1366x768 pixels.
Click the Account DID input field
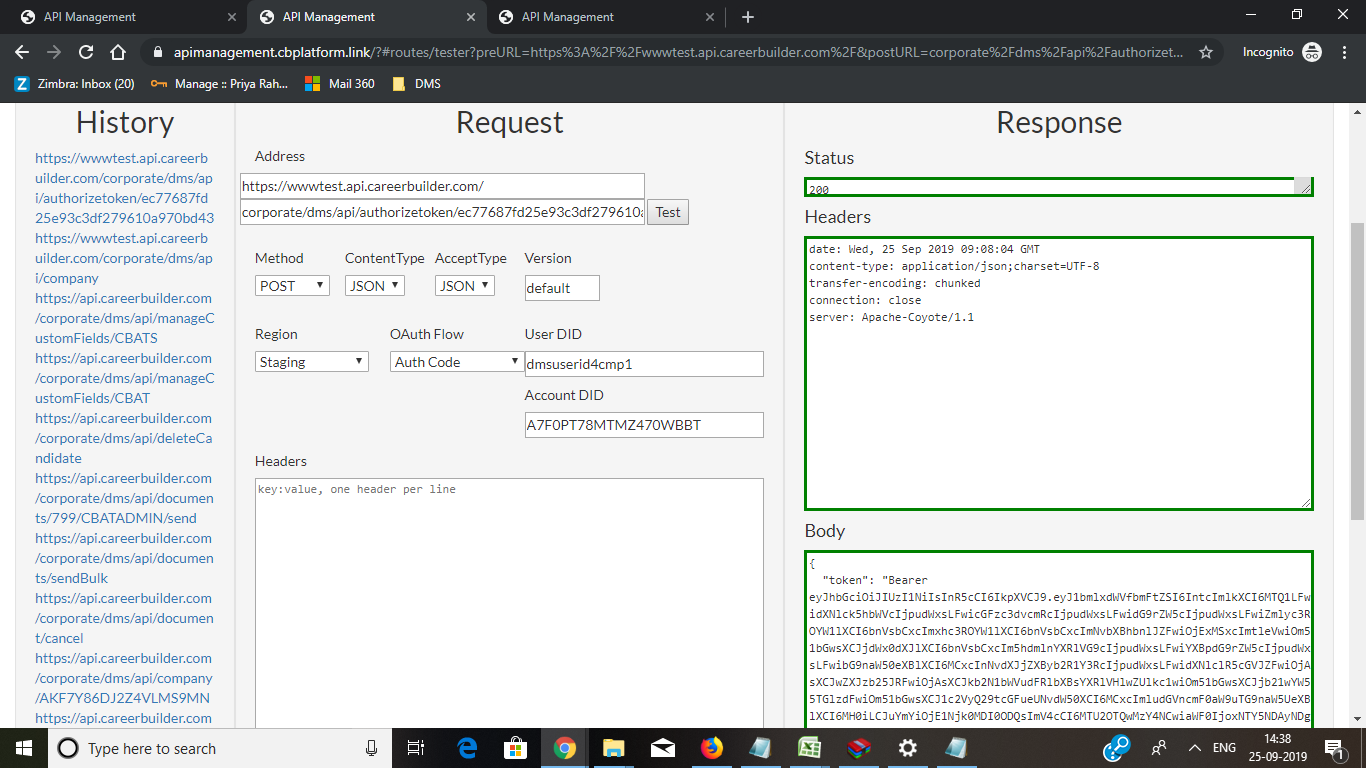click(x=644, y=425)
